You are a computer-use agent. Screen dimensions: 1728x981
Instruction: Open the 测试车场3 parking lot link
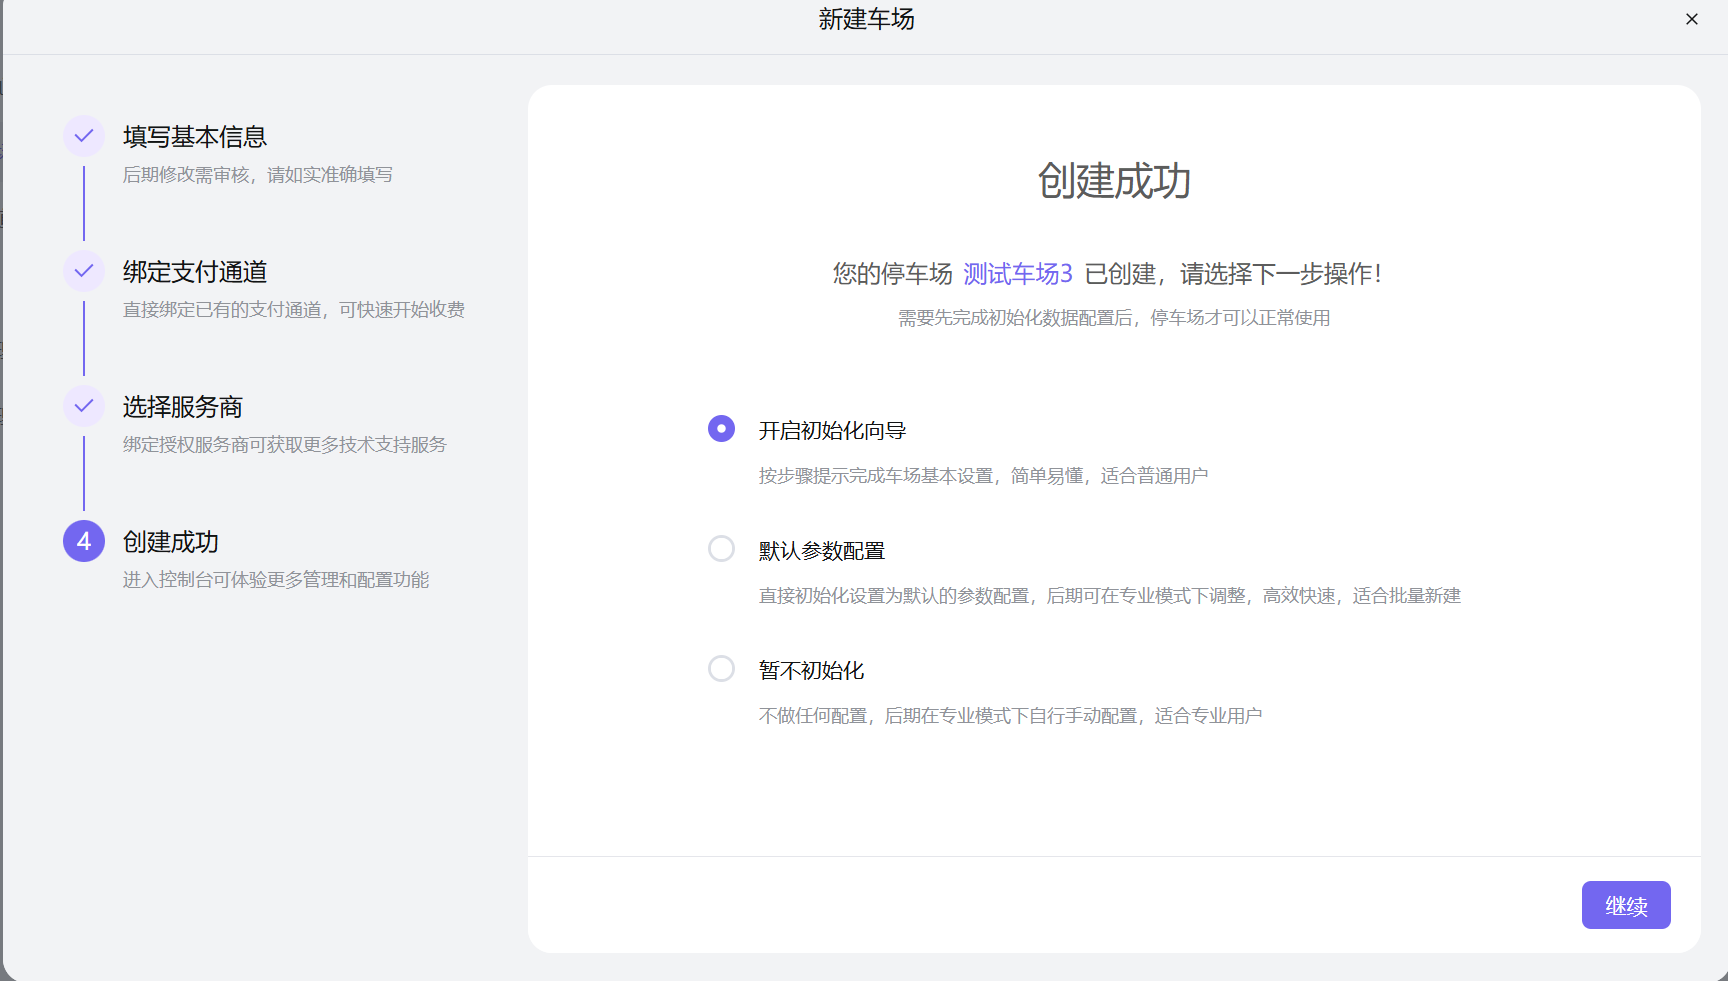click(1016, 272)
